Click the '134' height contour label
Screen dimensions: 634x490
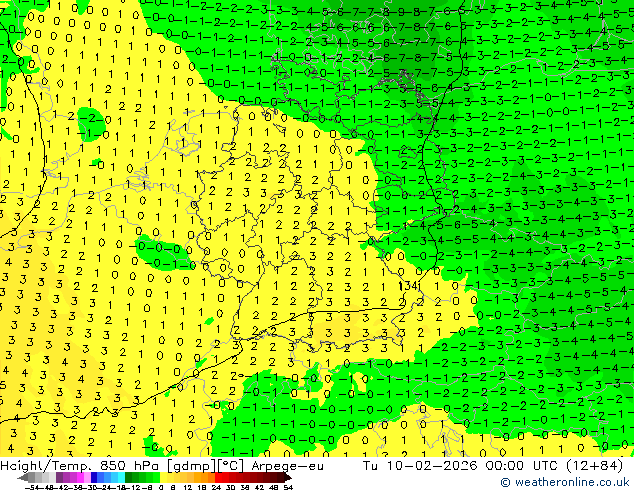click(x=410, y=286)
